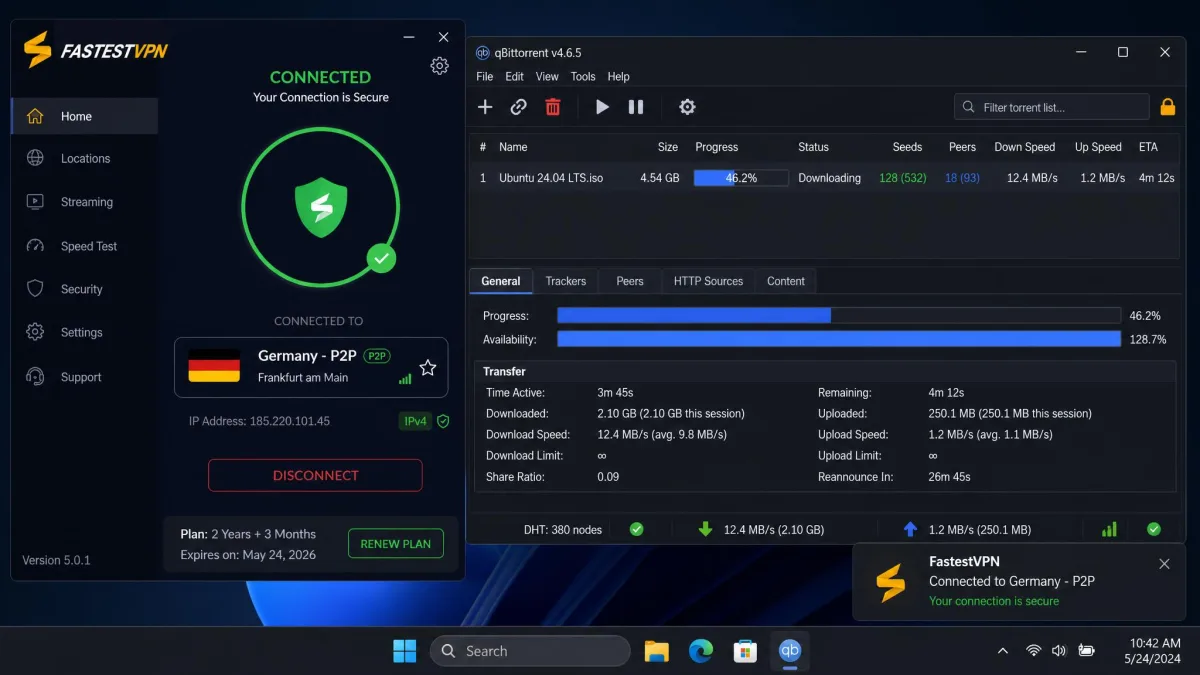The image size is (1200, 675).
Task: Switch to the HTTP Sources tab
Action: click(708, 281)
